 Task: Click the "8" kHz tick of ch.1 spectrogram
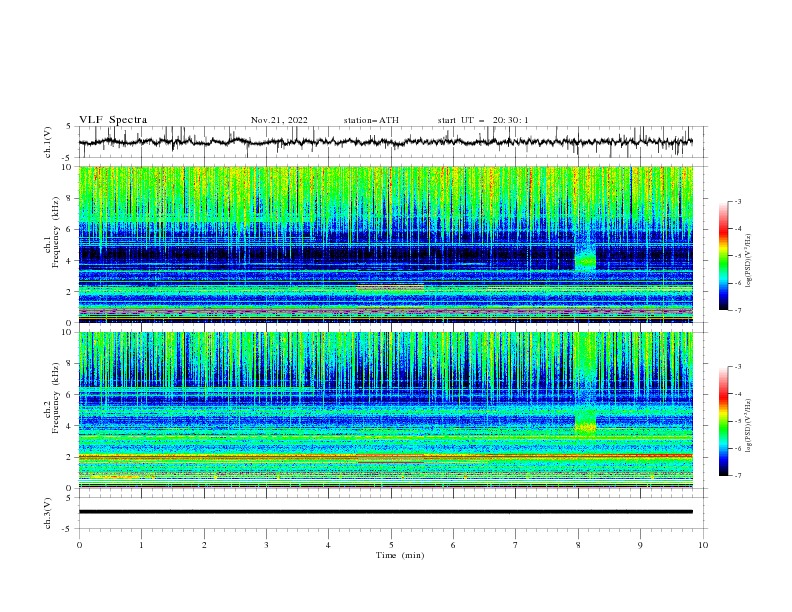coord(70,198)
